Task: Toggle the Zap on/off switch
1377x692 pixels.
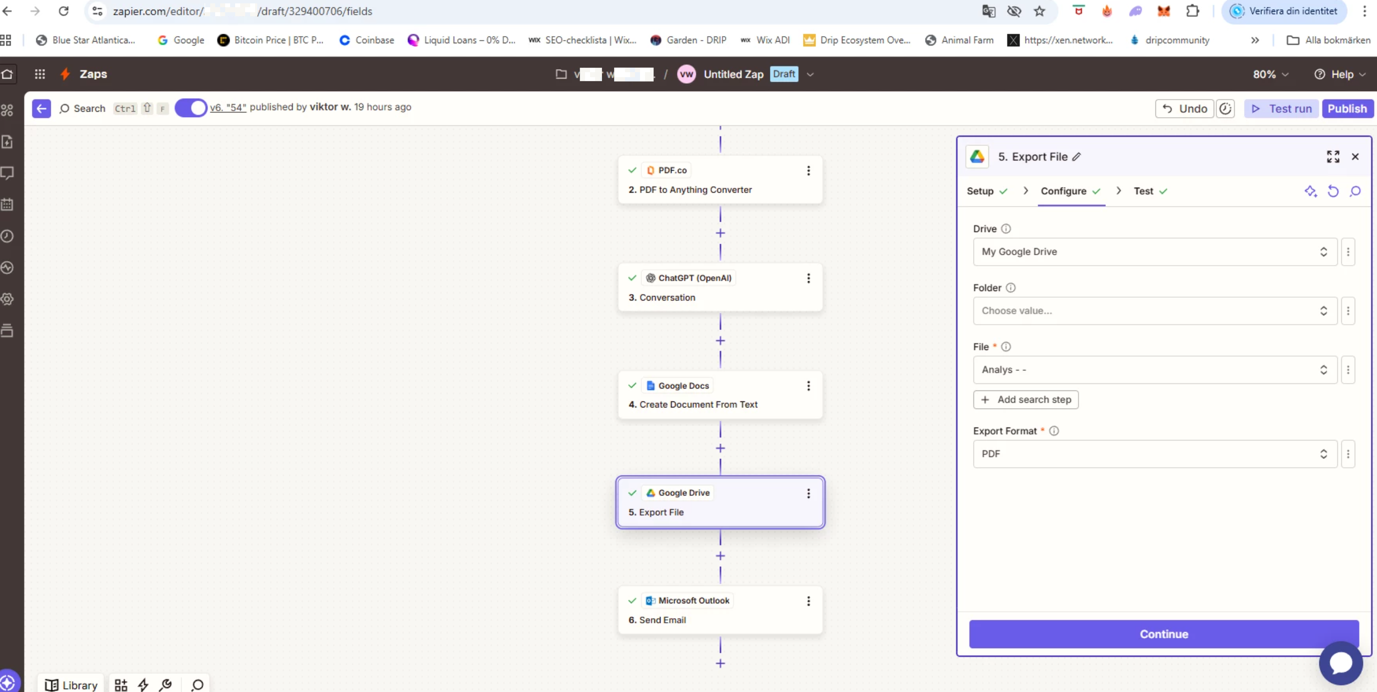Action: point(191,108)
